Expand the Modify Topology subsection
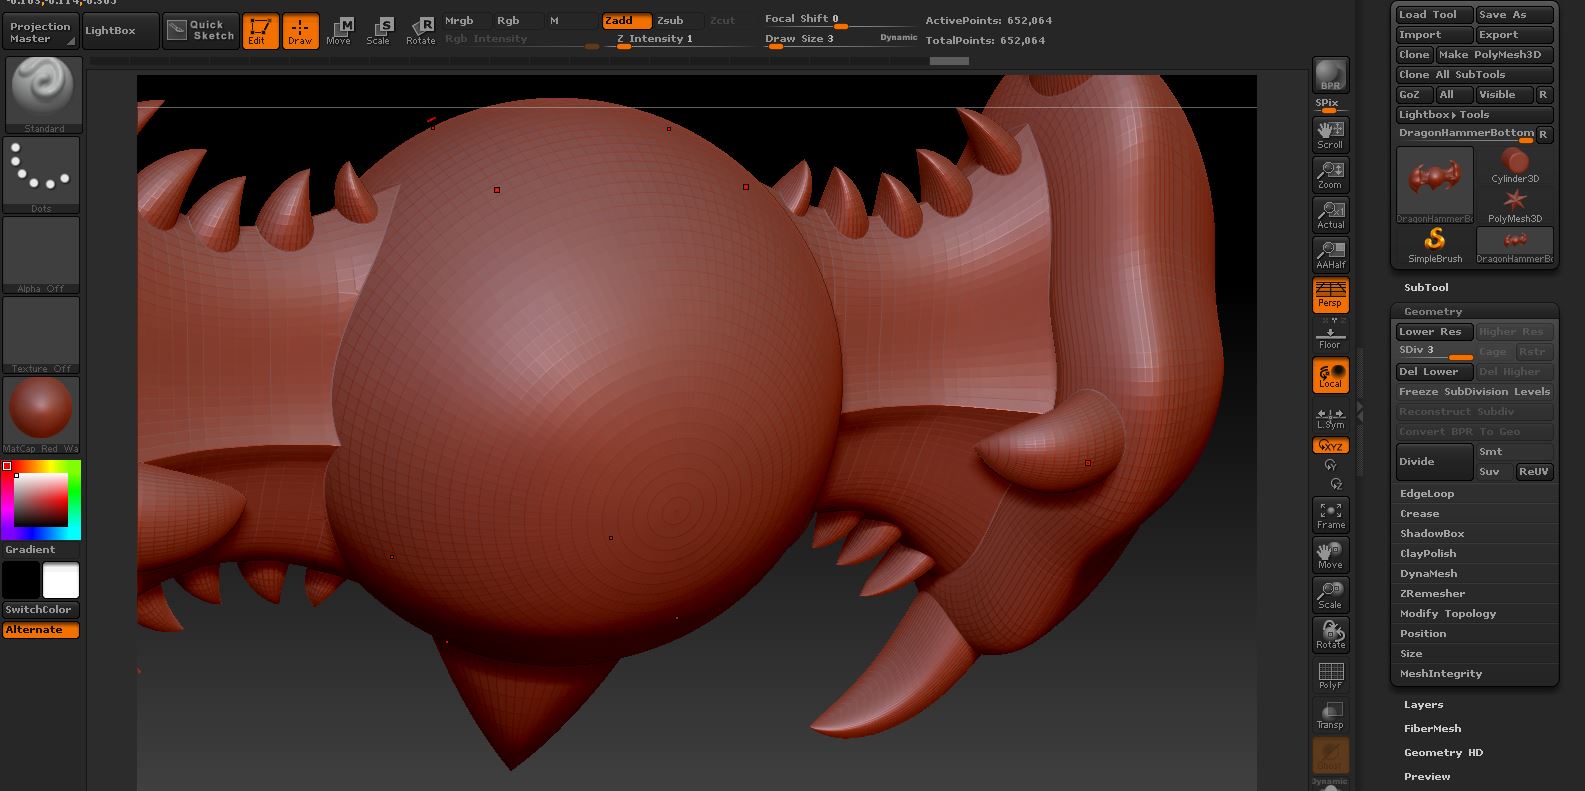 1448,614
